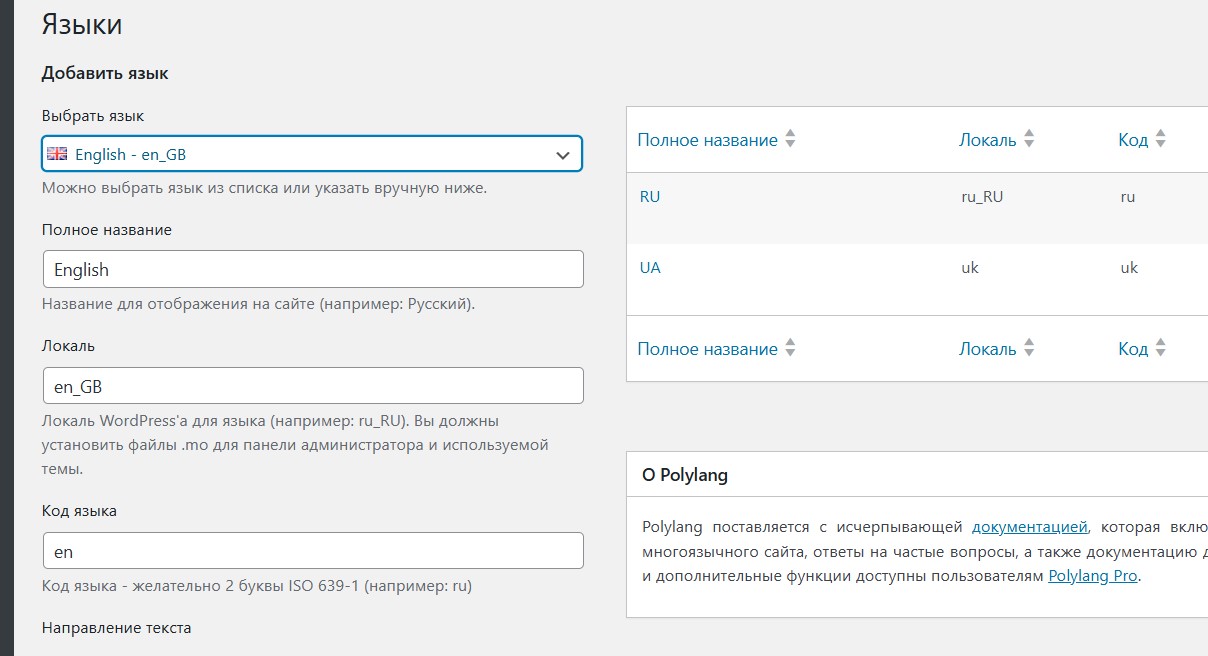Click the UK flag icon in language selector

(57, 154)
